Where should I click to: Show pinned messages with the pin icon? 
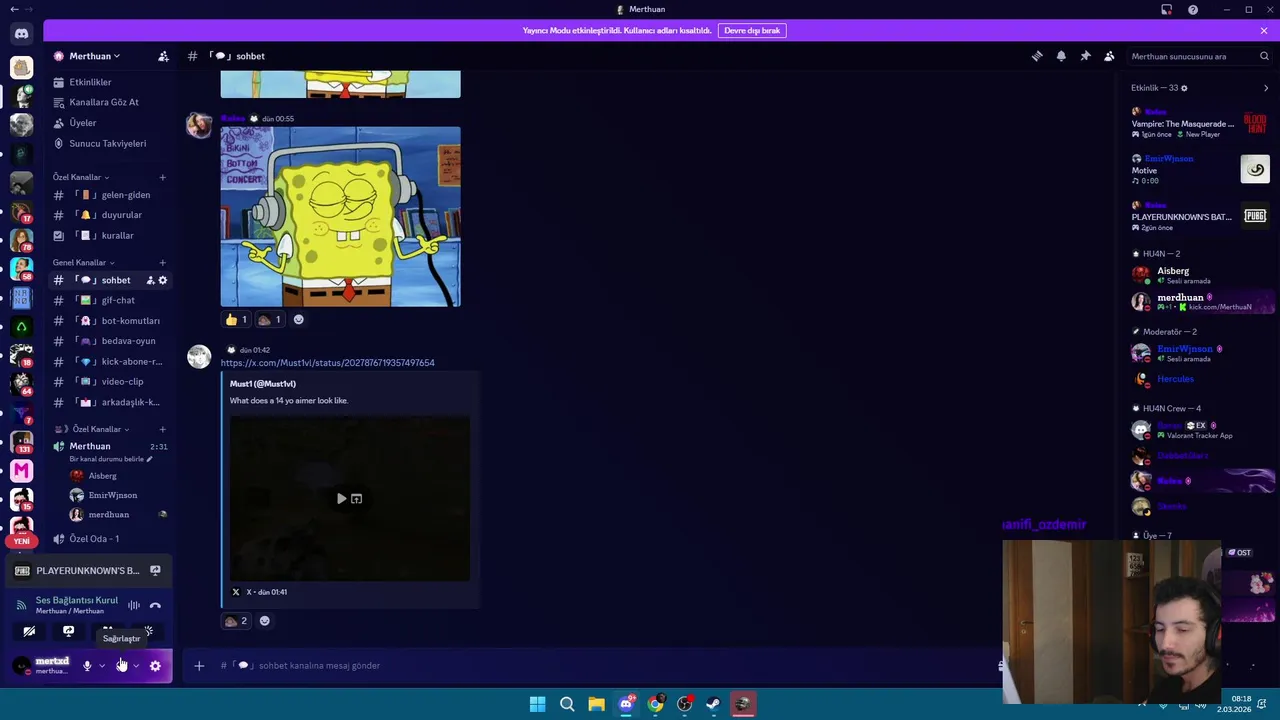point(1085,56)
